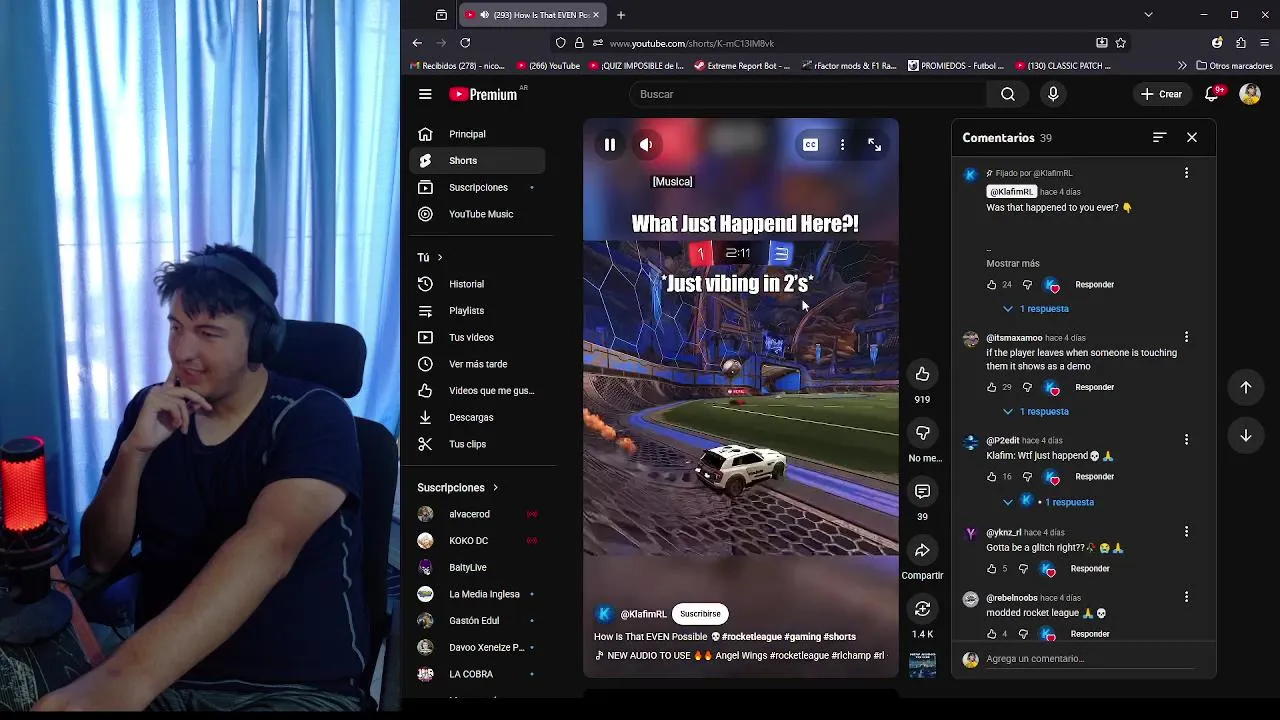Image resolution: width=1280 pixels, height=720 pixels.
Task: Open Tus clips in the sidebar
Action: click(x=477, y=444)
